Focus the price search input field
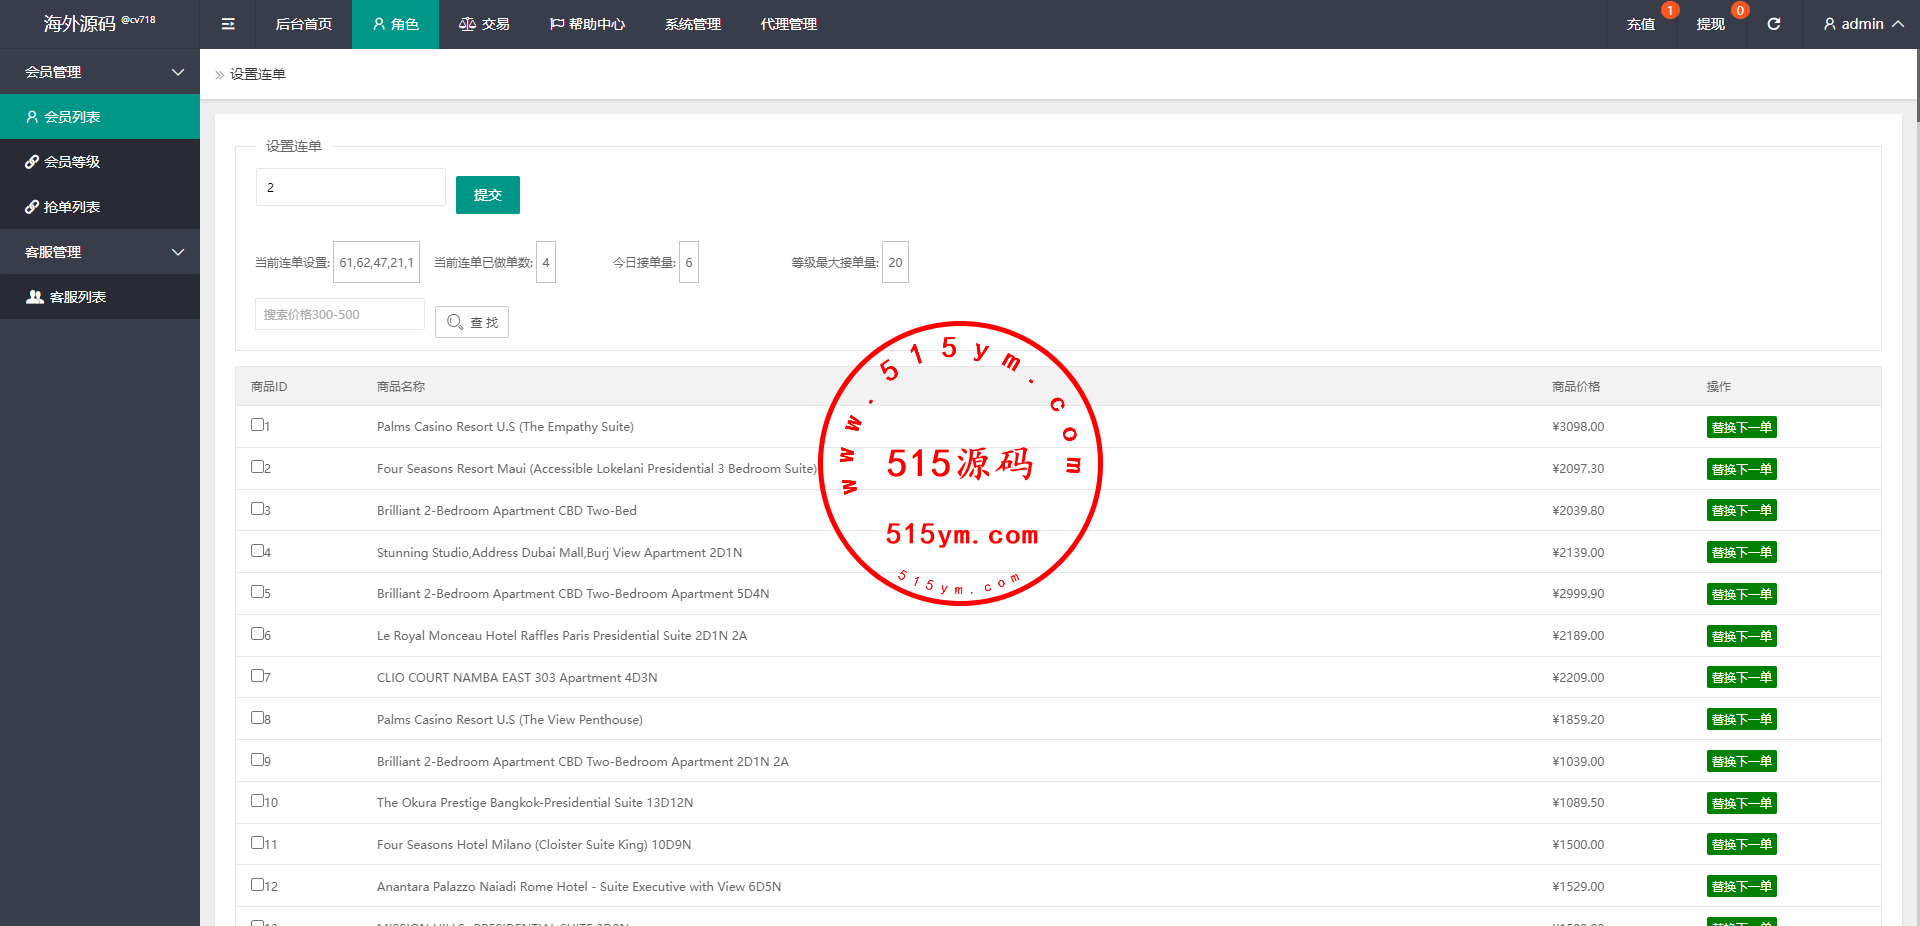Viewport: 1920px width, 926px height. (340, 314)
